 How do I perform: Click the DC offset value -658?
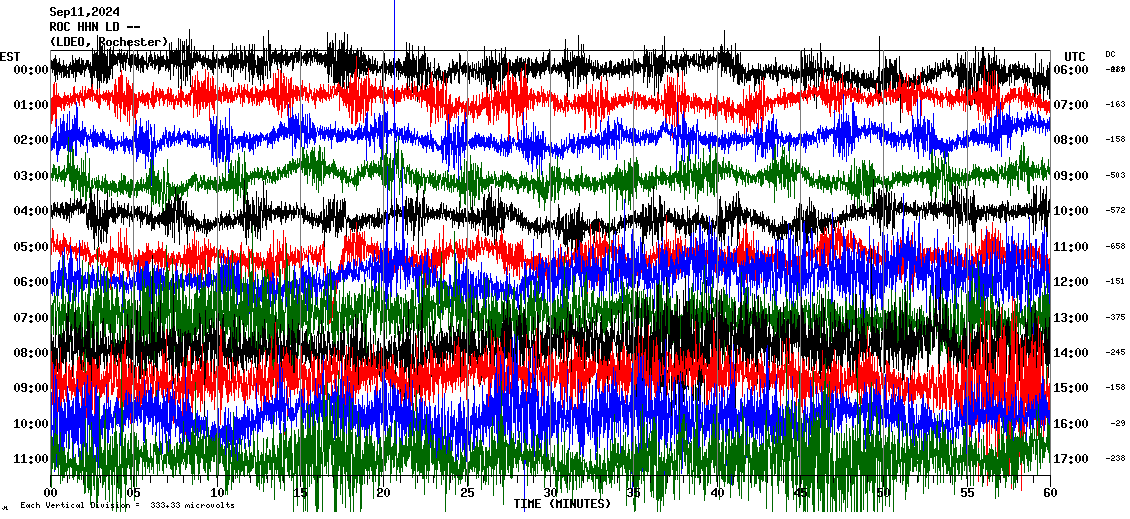pyautogui.click(x=1115, y=246)
